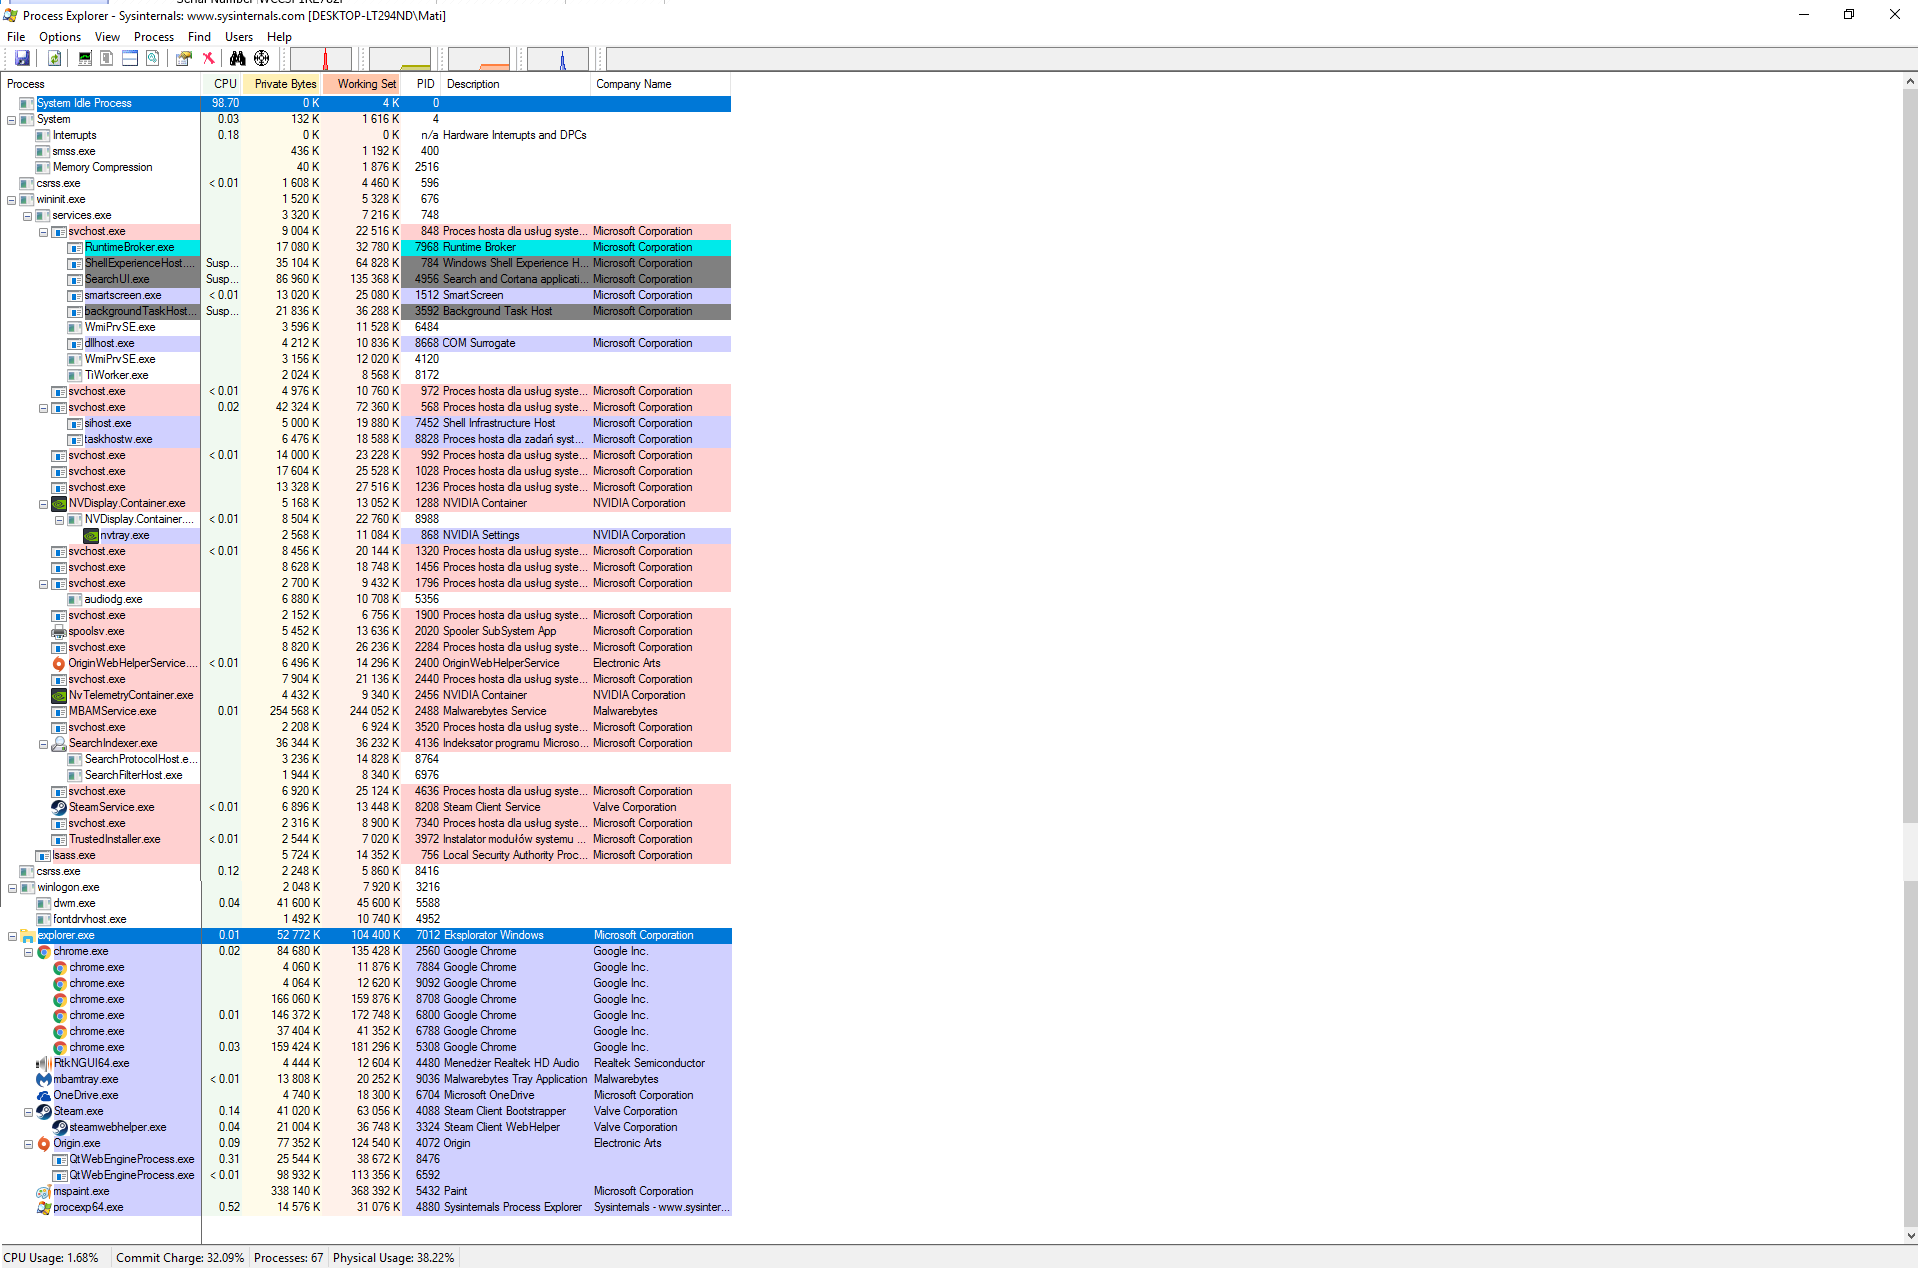Viewport: 1918px width, 1268px height.
Task: Open the Help menu
Action: coord(279,37)
